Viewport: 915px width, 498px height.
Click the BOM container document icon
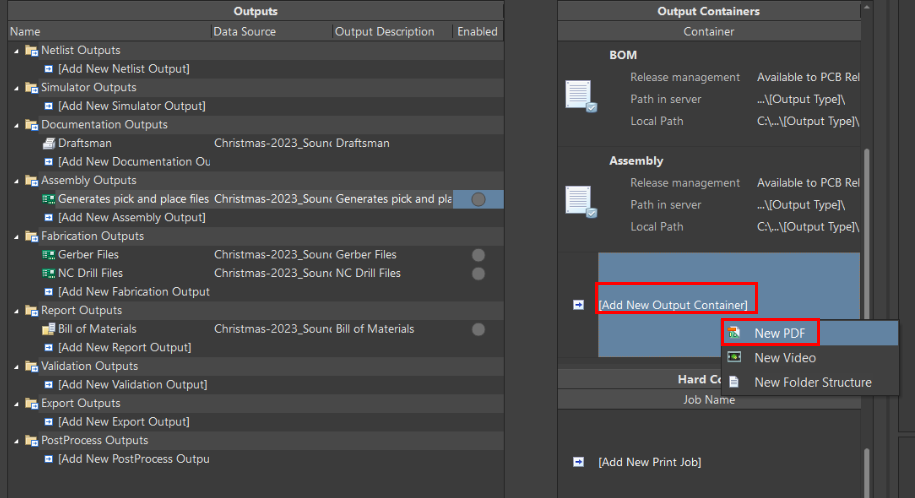[581, 96]
